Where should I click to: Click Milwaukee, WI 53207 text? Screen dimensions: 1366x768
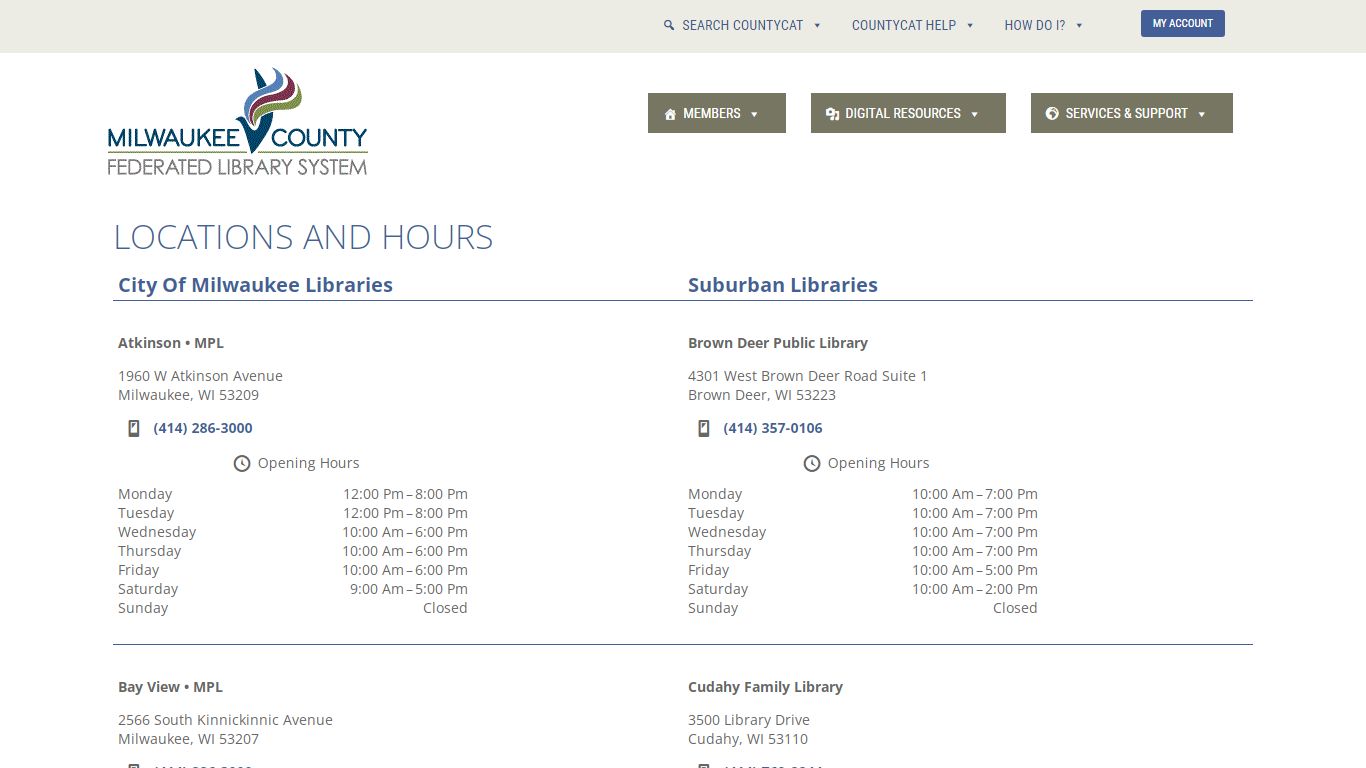tap(188, 739)
